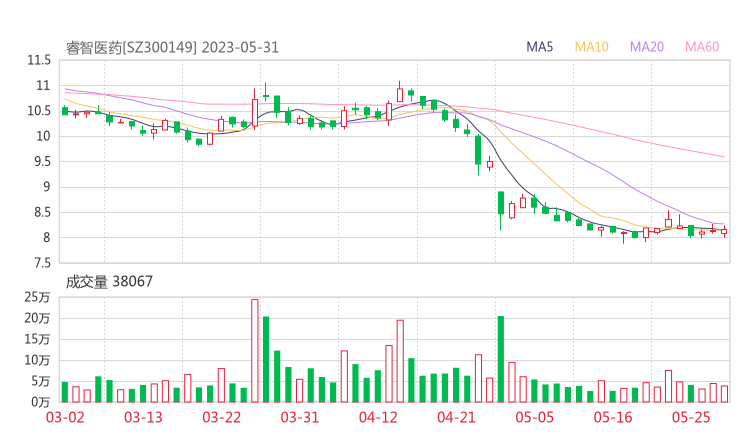Click the 04-21 date axis label

tap(456, 417)
